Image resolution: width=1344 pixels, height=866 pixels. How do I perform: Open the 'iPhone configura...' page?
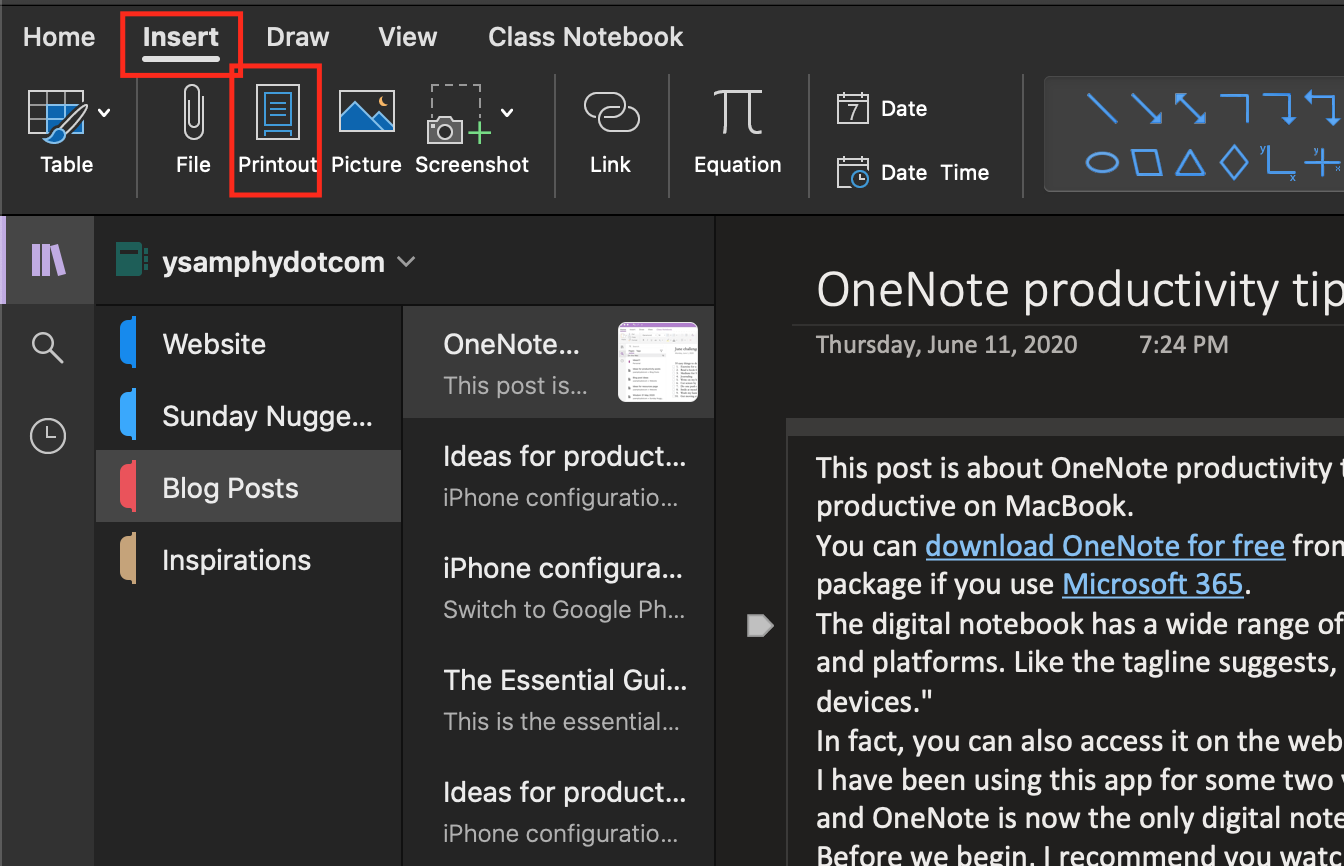pos(558,586)
